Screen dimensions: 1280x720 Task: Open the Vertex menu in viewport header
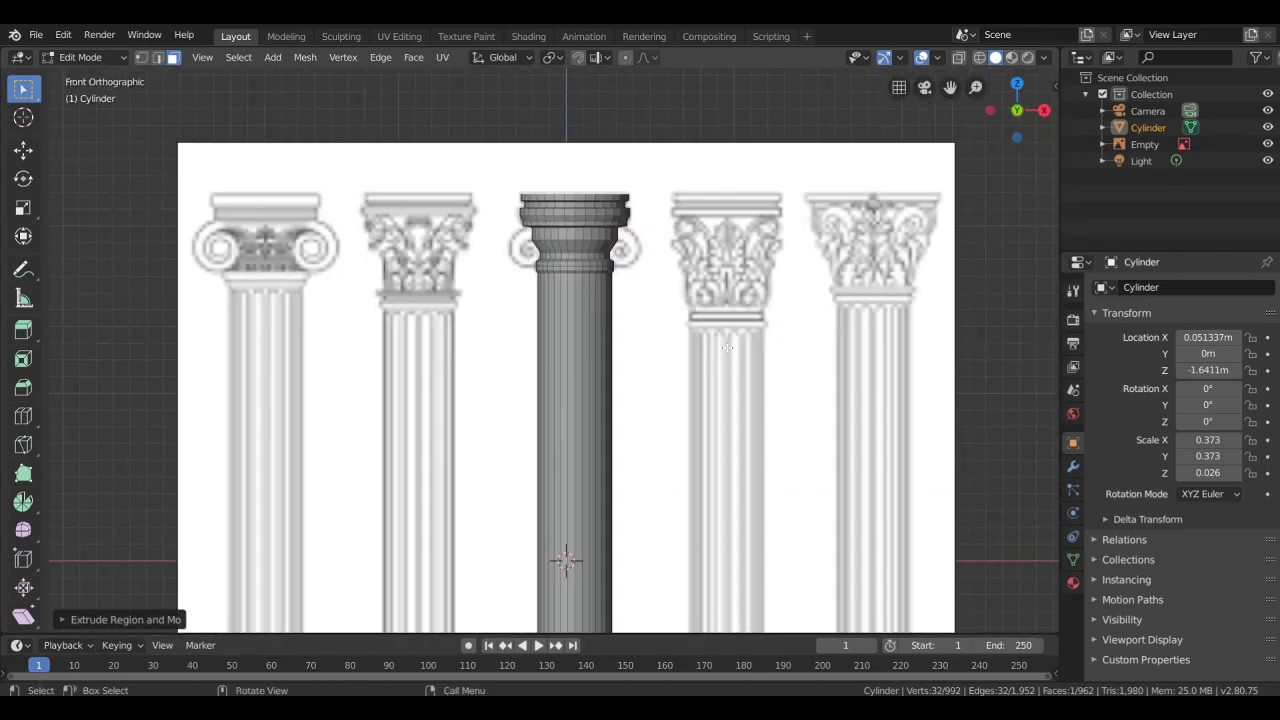(x=343, y=58)
